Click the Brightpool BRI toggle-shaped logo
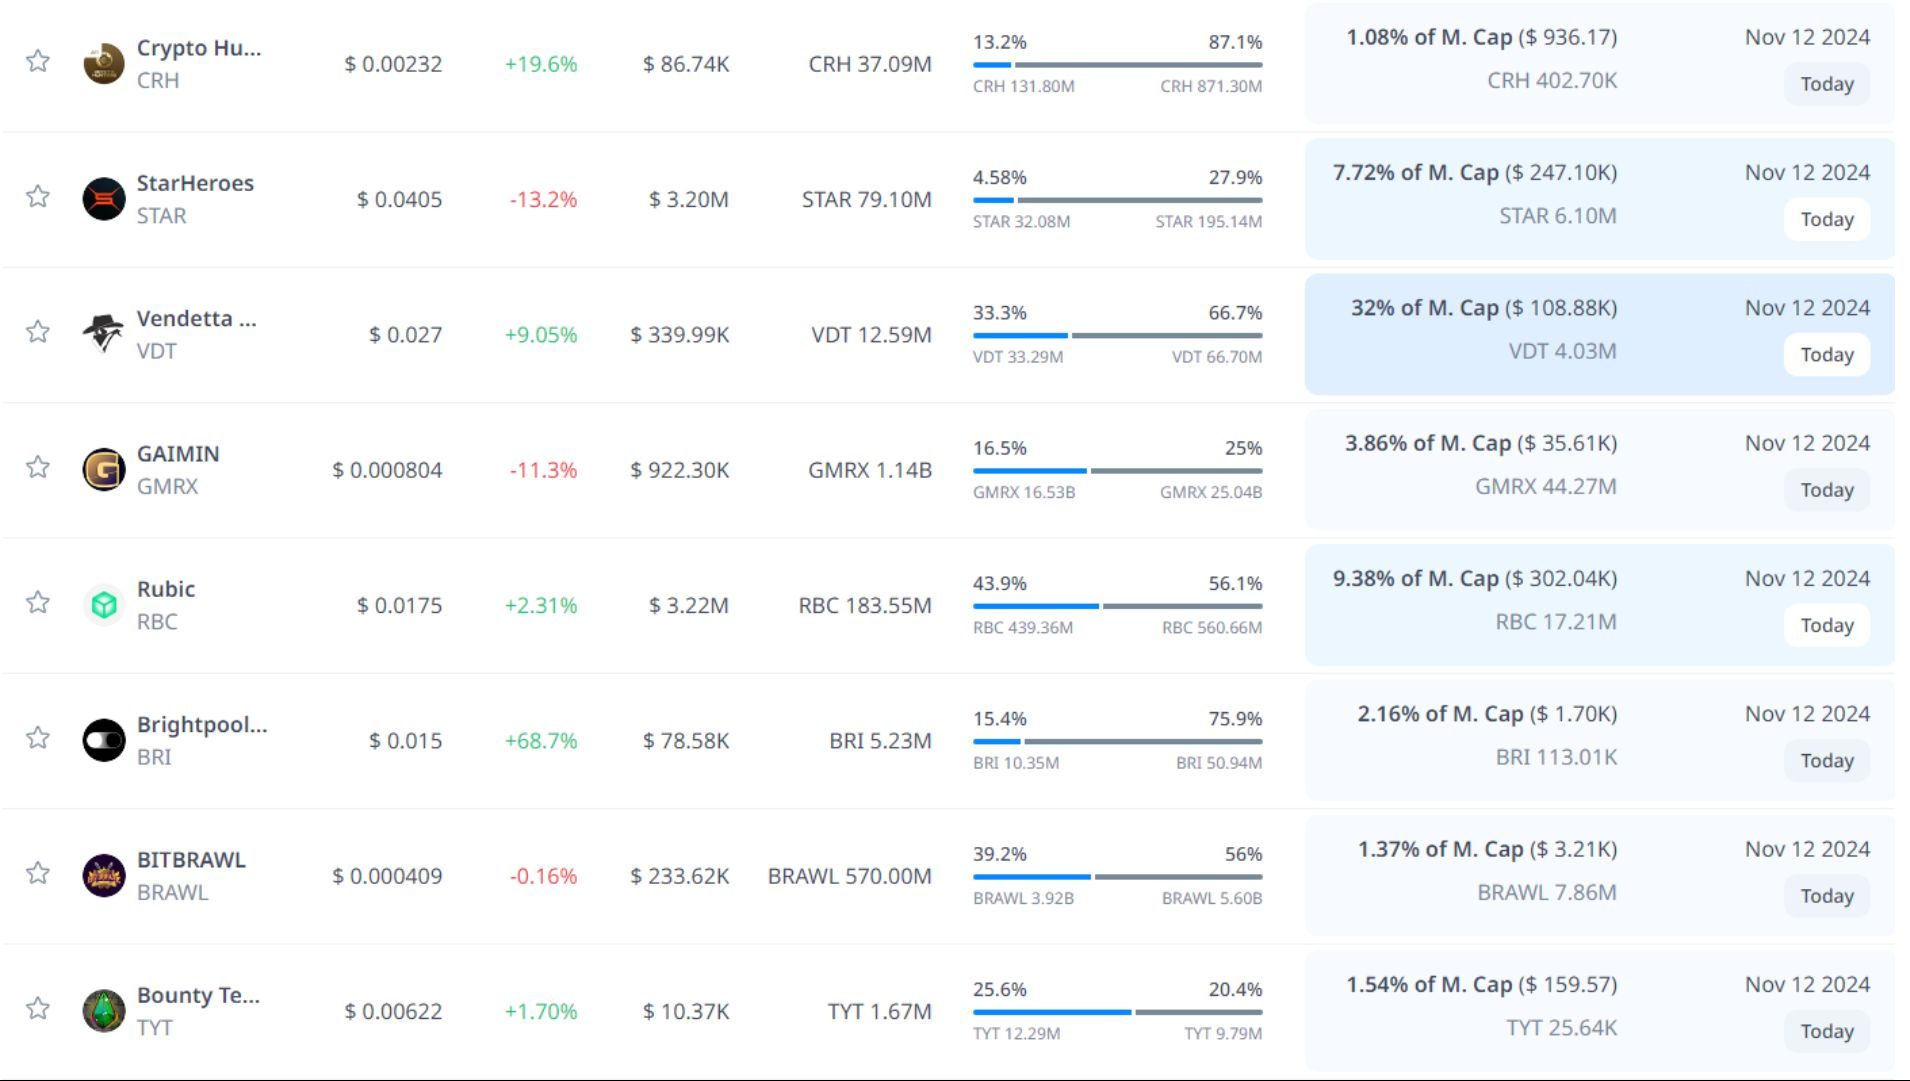This screenshot has height=1081, width=1910. (103, 740)
